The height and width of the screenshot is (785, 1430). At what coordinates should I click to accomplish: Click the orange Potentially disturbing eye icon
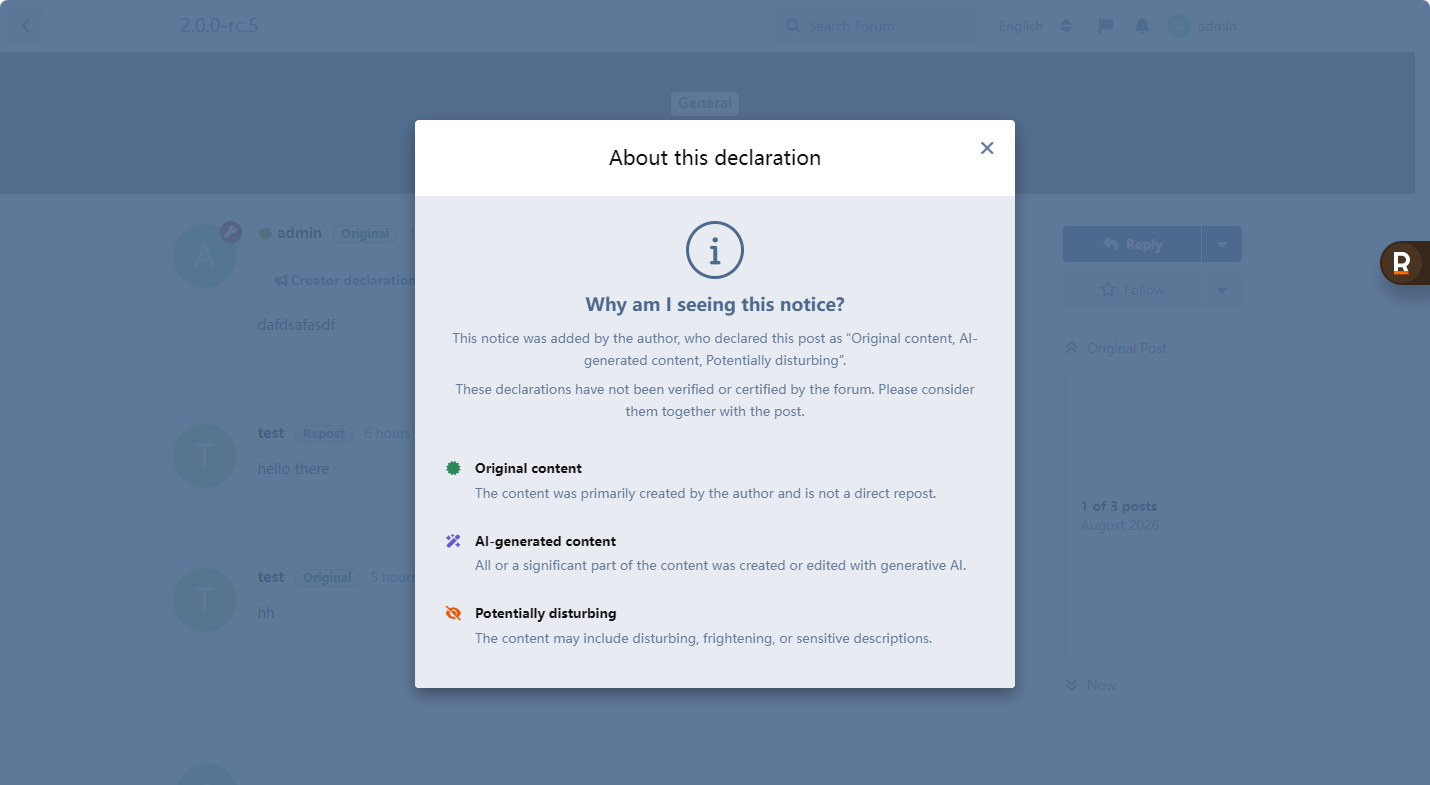[453, 613]
